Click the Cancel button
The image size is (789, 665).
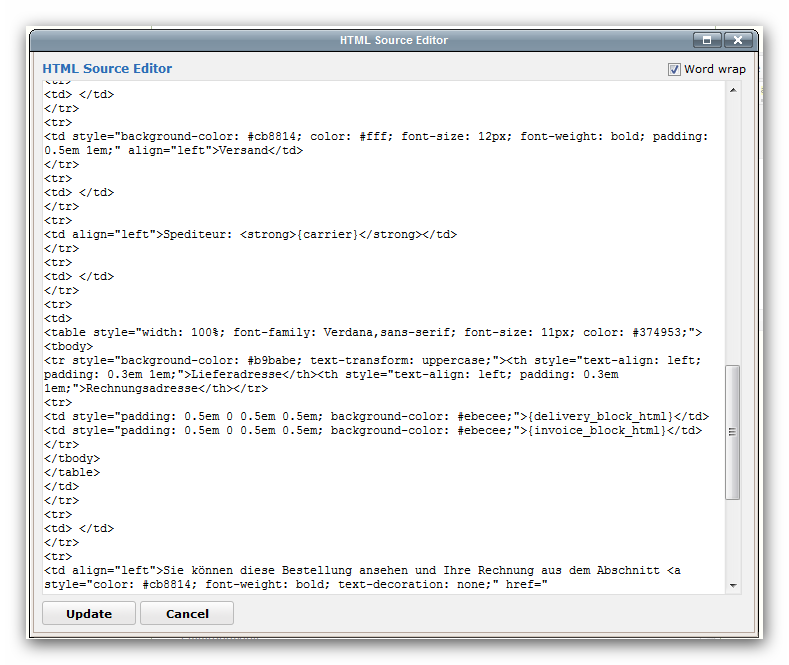[187, 614]
